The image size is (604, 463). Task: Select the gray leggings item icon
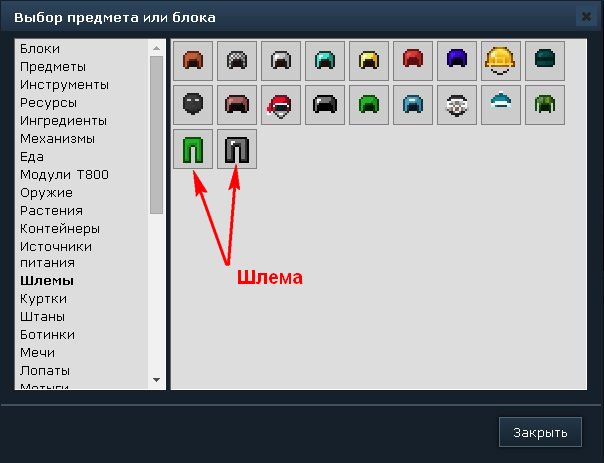coord(237,149)
